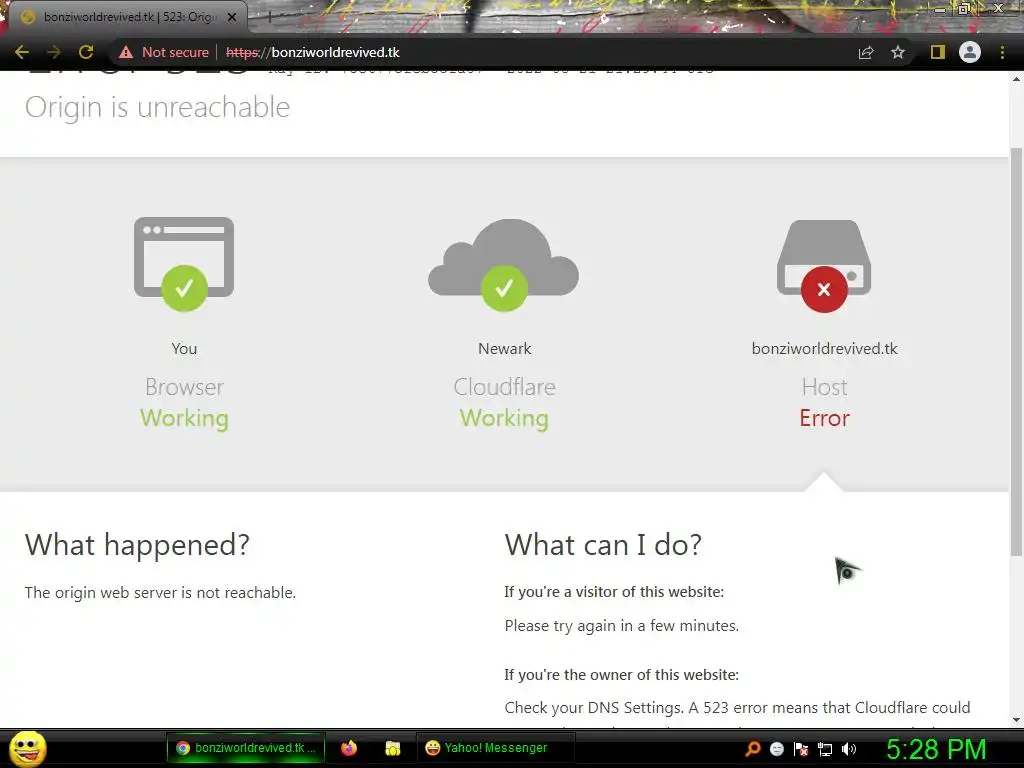Viewport: 1024px width, 768px height.
Task: Open the file folder taskbar icon
Action: (x=392, y=748)
